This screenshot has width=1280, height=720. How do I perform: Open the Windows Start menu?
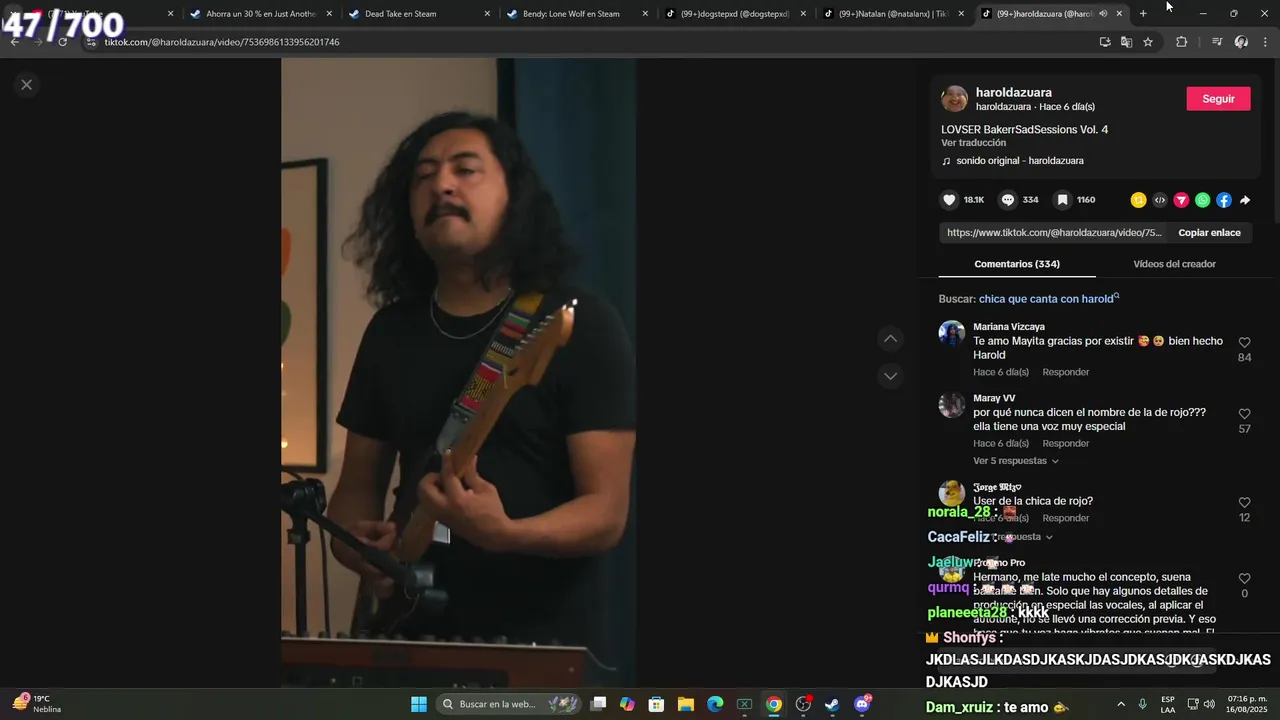[419, 704]
